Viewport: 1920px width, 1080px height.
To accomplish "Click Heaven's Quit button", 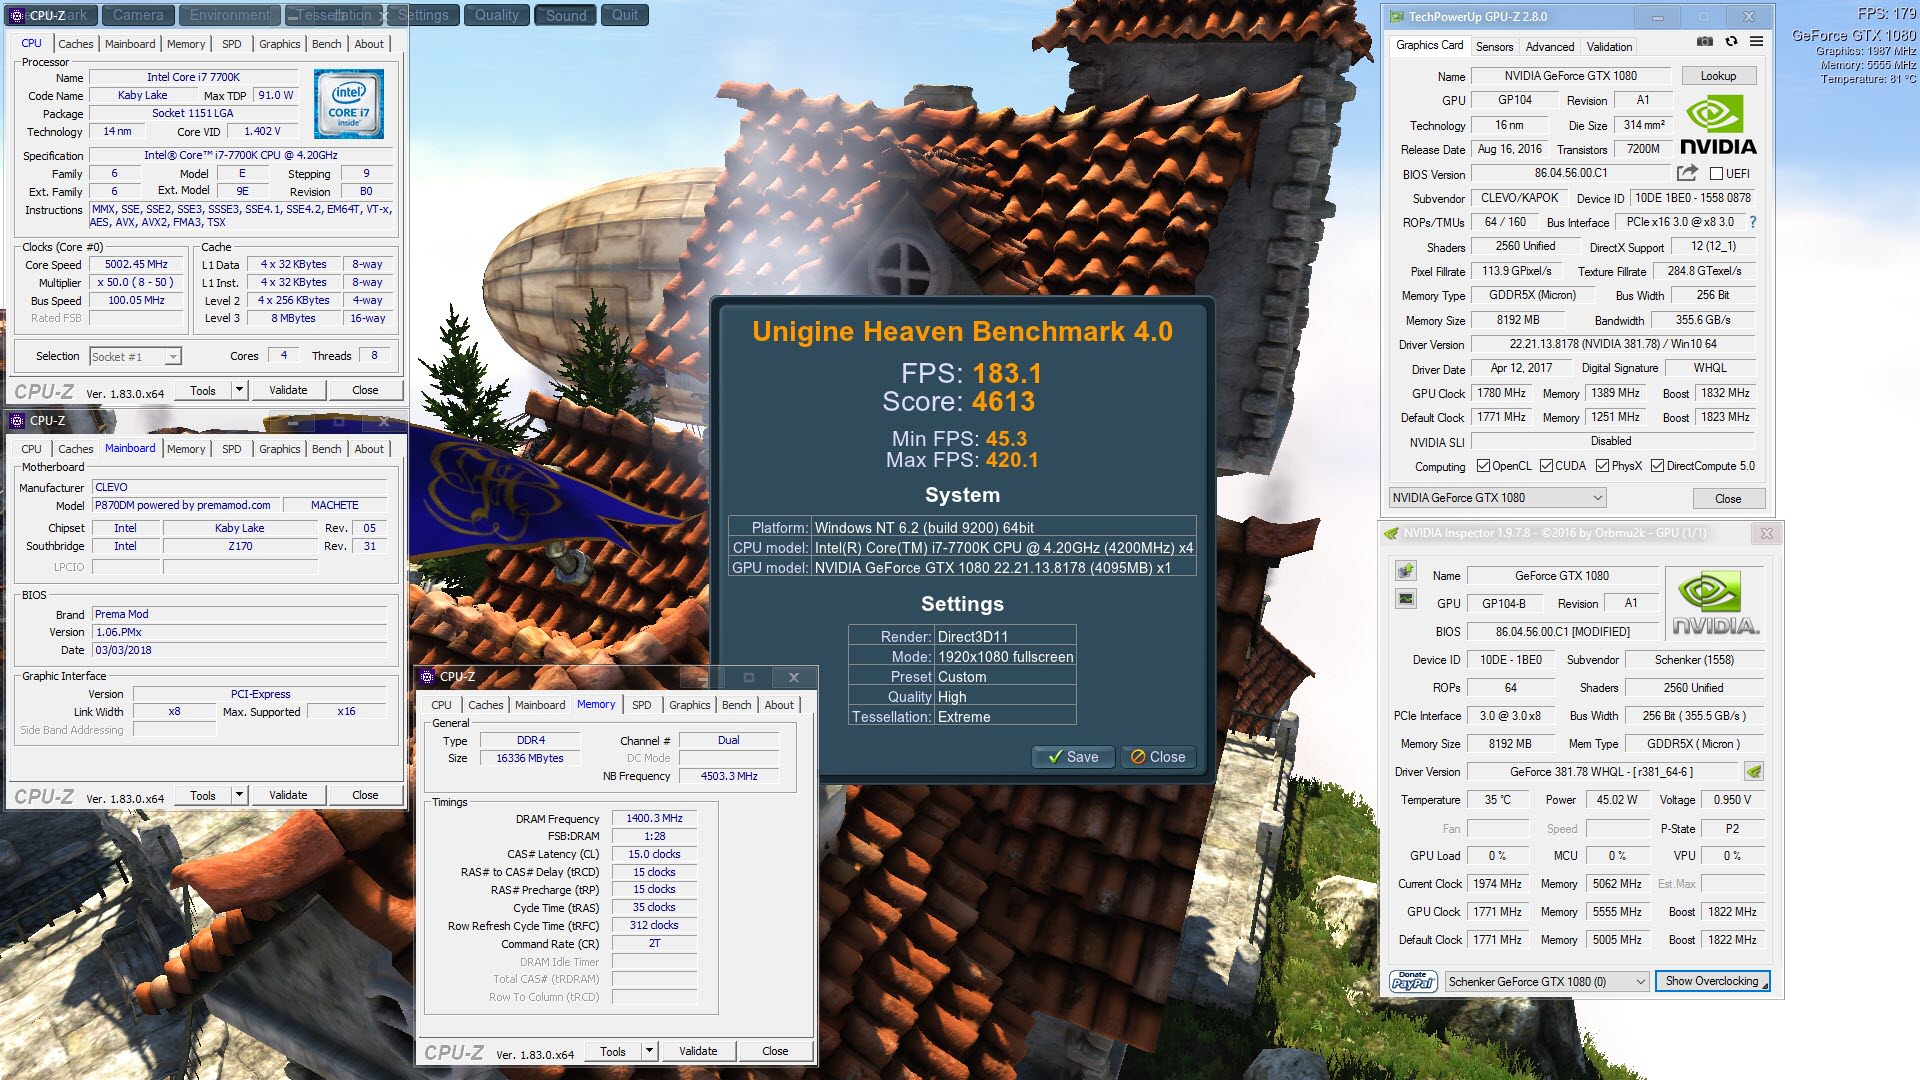I will point(625,15).
